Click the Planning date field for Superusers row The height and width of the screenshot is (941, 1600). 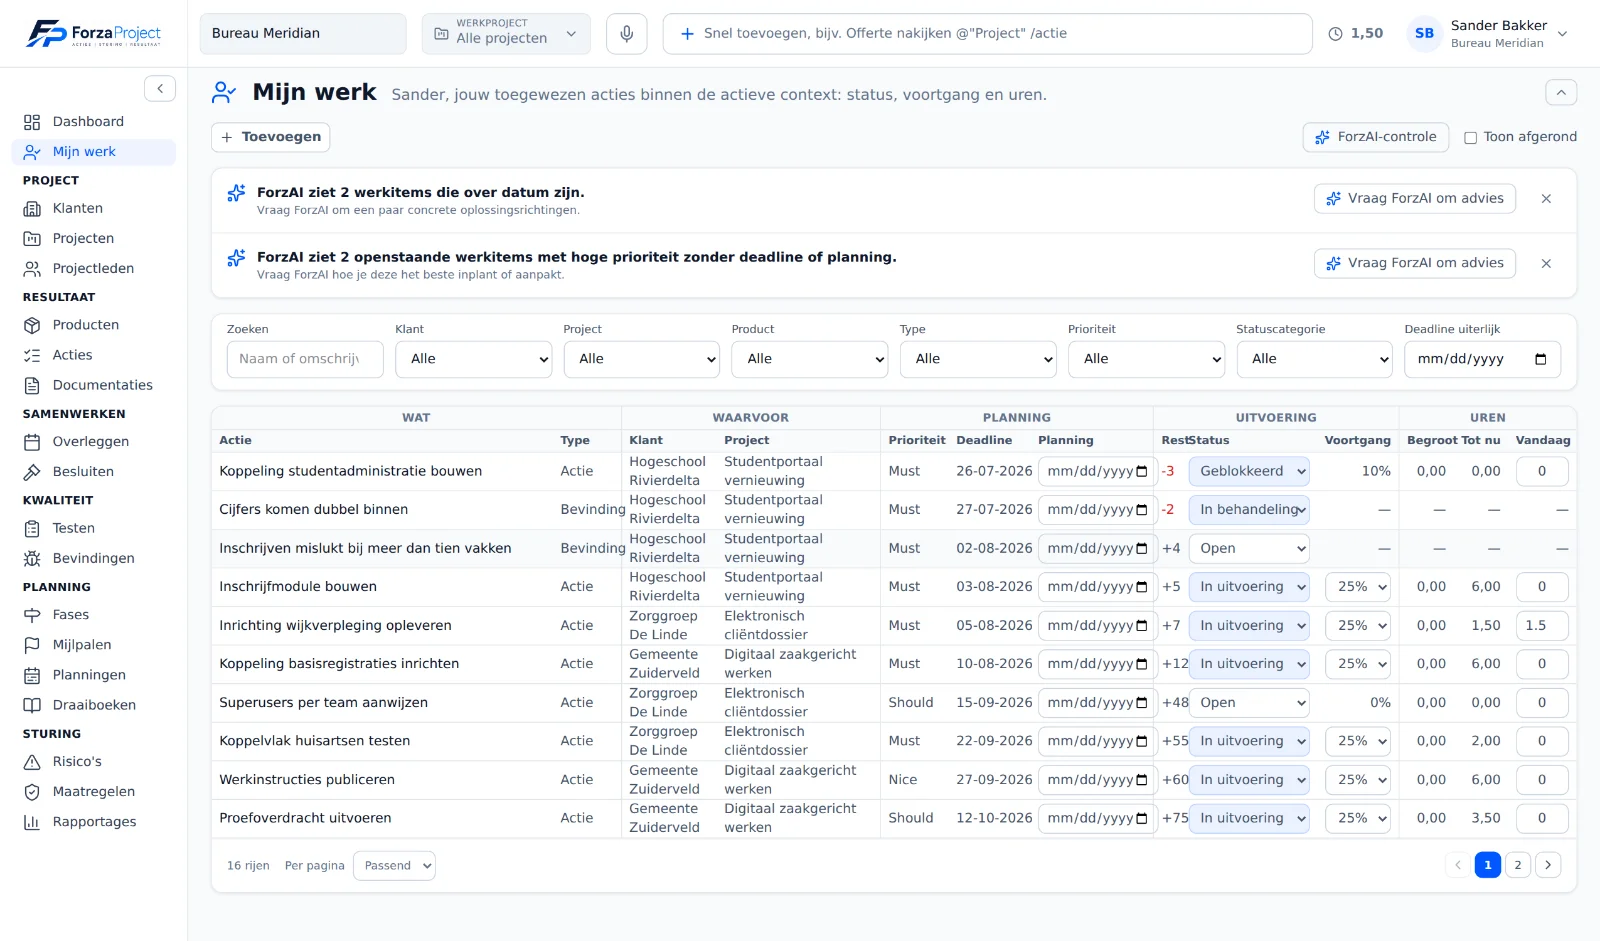[1097, 703]
